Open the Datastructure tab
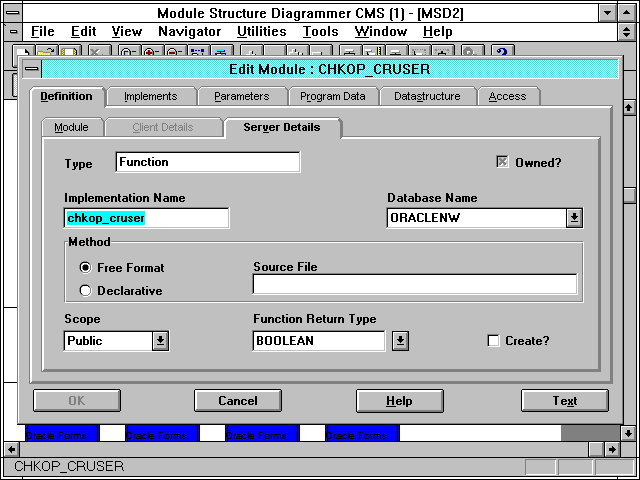 [427, 96]
